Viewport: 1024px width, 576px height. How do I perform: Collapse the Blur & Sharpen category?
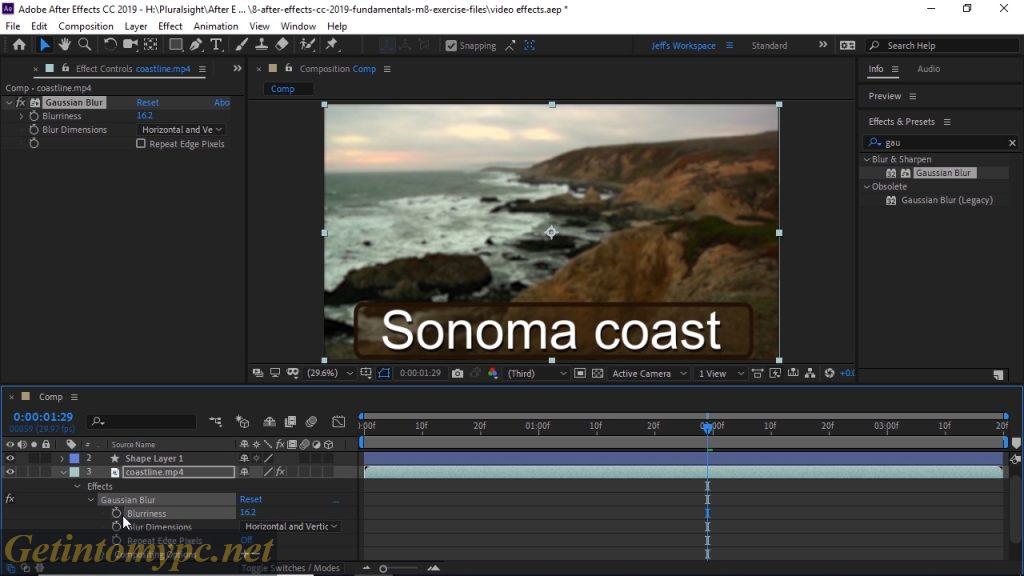click(867, 159)
